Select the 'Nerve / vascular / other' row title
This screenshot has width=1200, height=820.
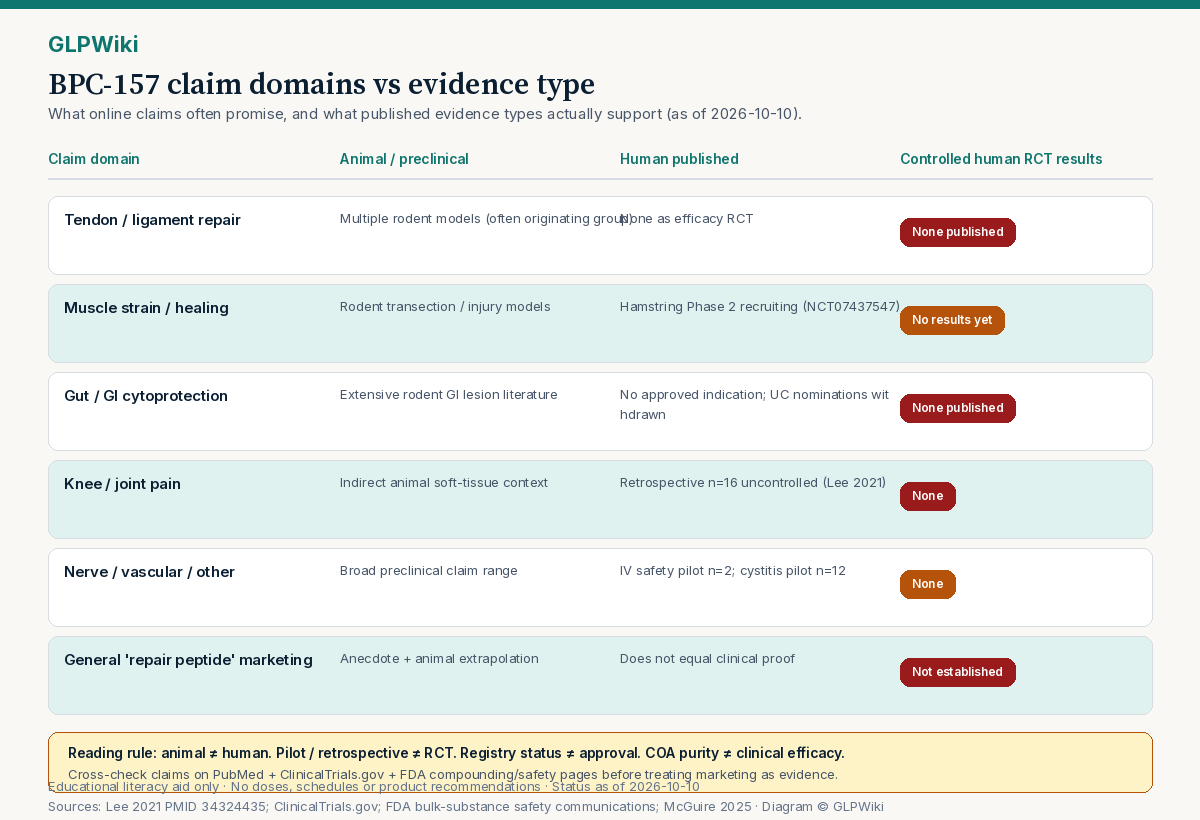pyautogui.click(x=149, y=572)
